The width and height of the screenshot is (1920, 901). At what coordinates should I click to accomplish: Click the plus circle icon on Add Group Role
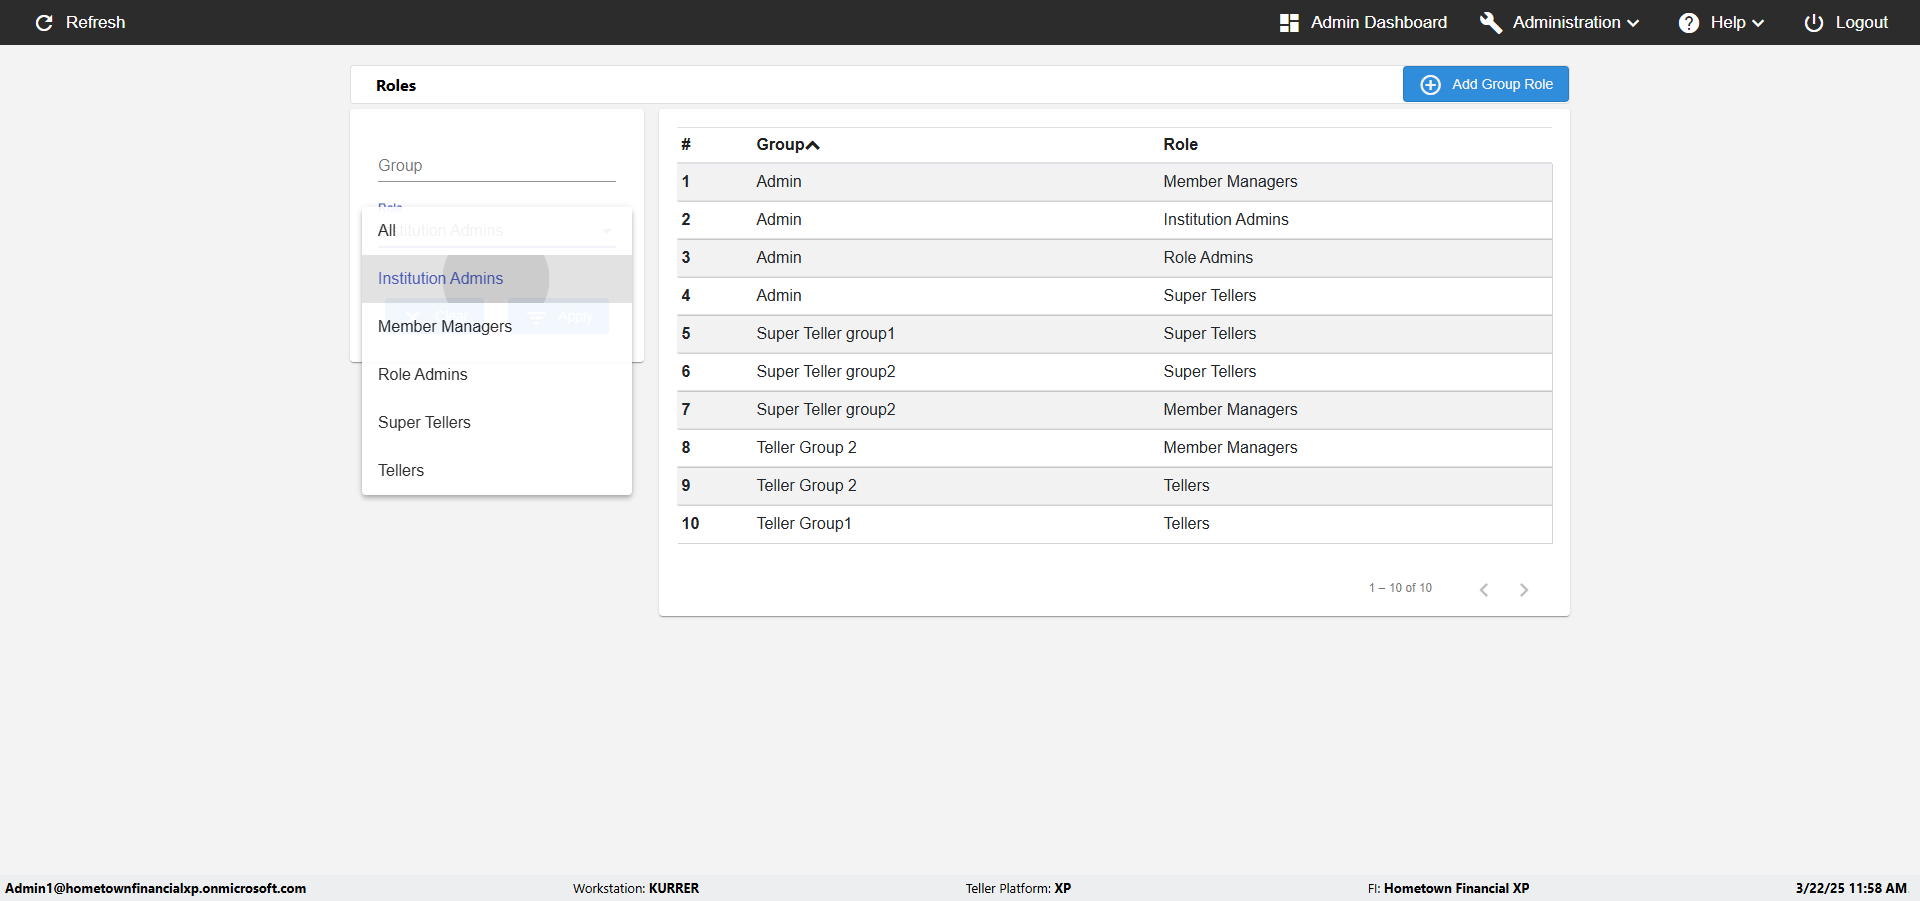[1431, 84]
